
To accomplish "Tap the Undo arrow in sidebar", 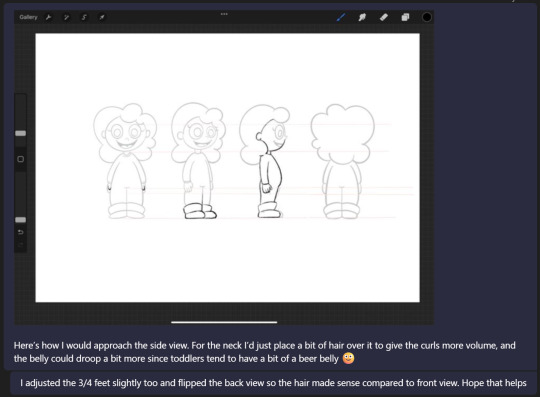I will pos(21,232).
